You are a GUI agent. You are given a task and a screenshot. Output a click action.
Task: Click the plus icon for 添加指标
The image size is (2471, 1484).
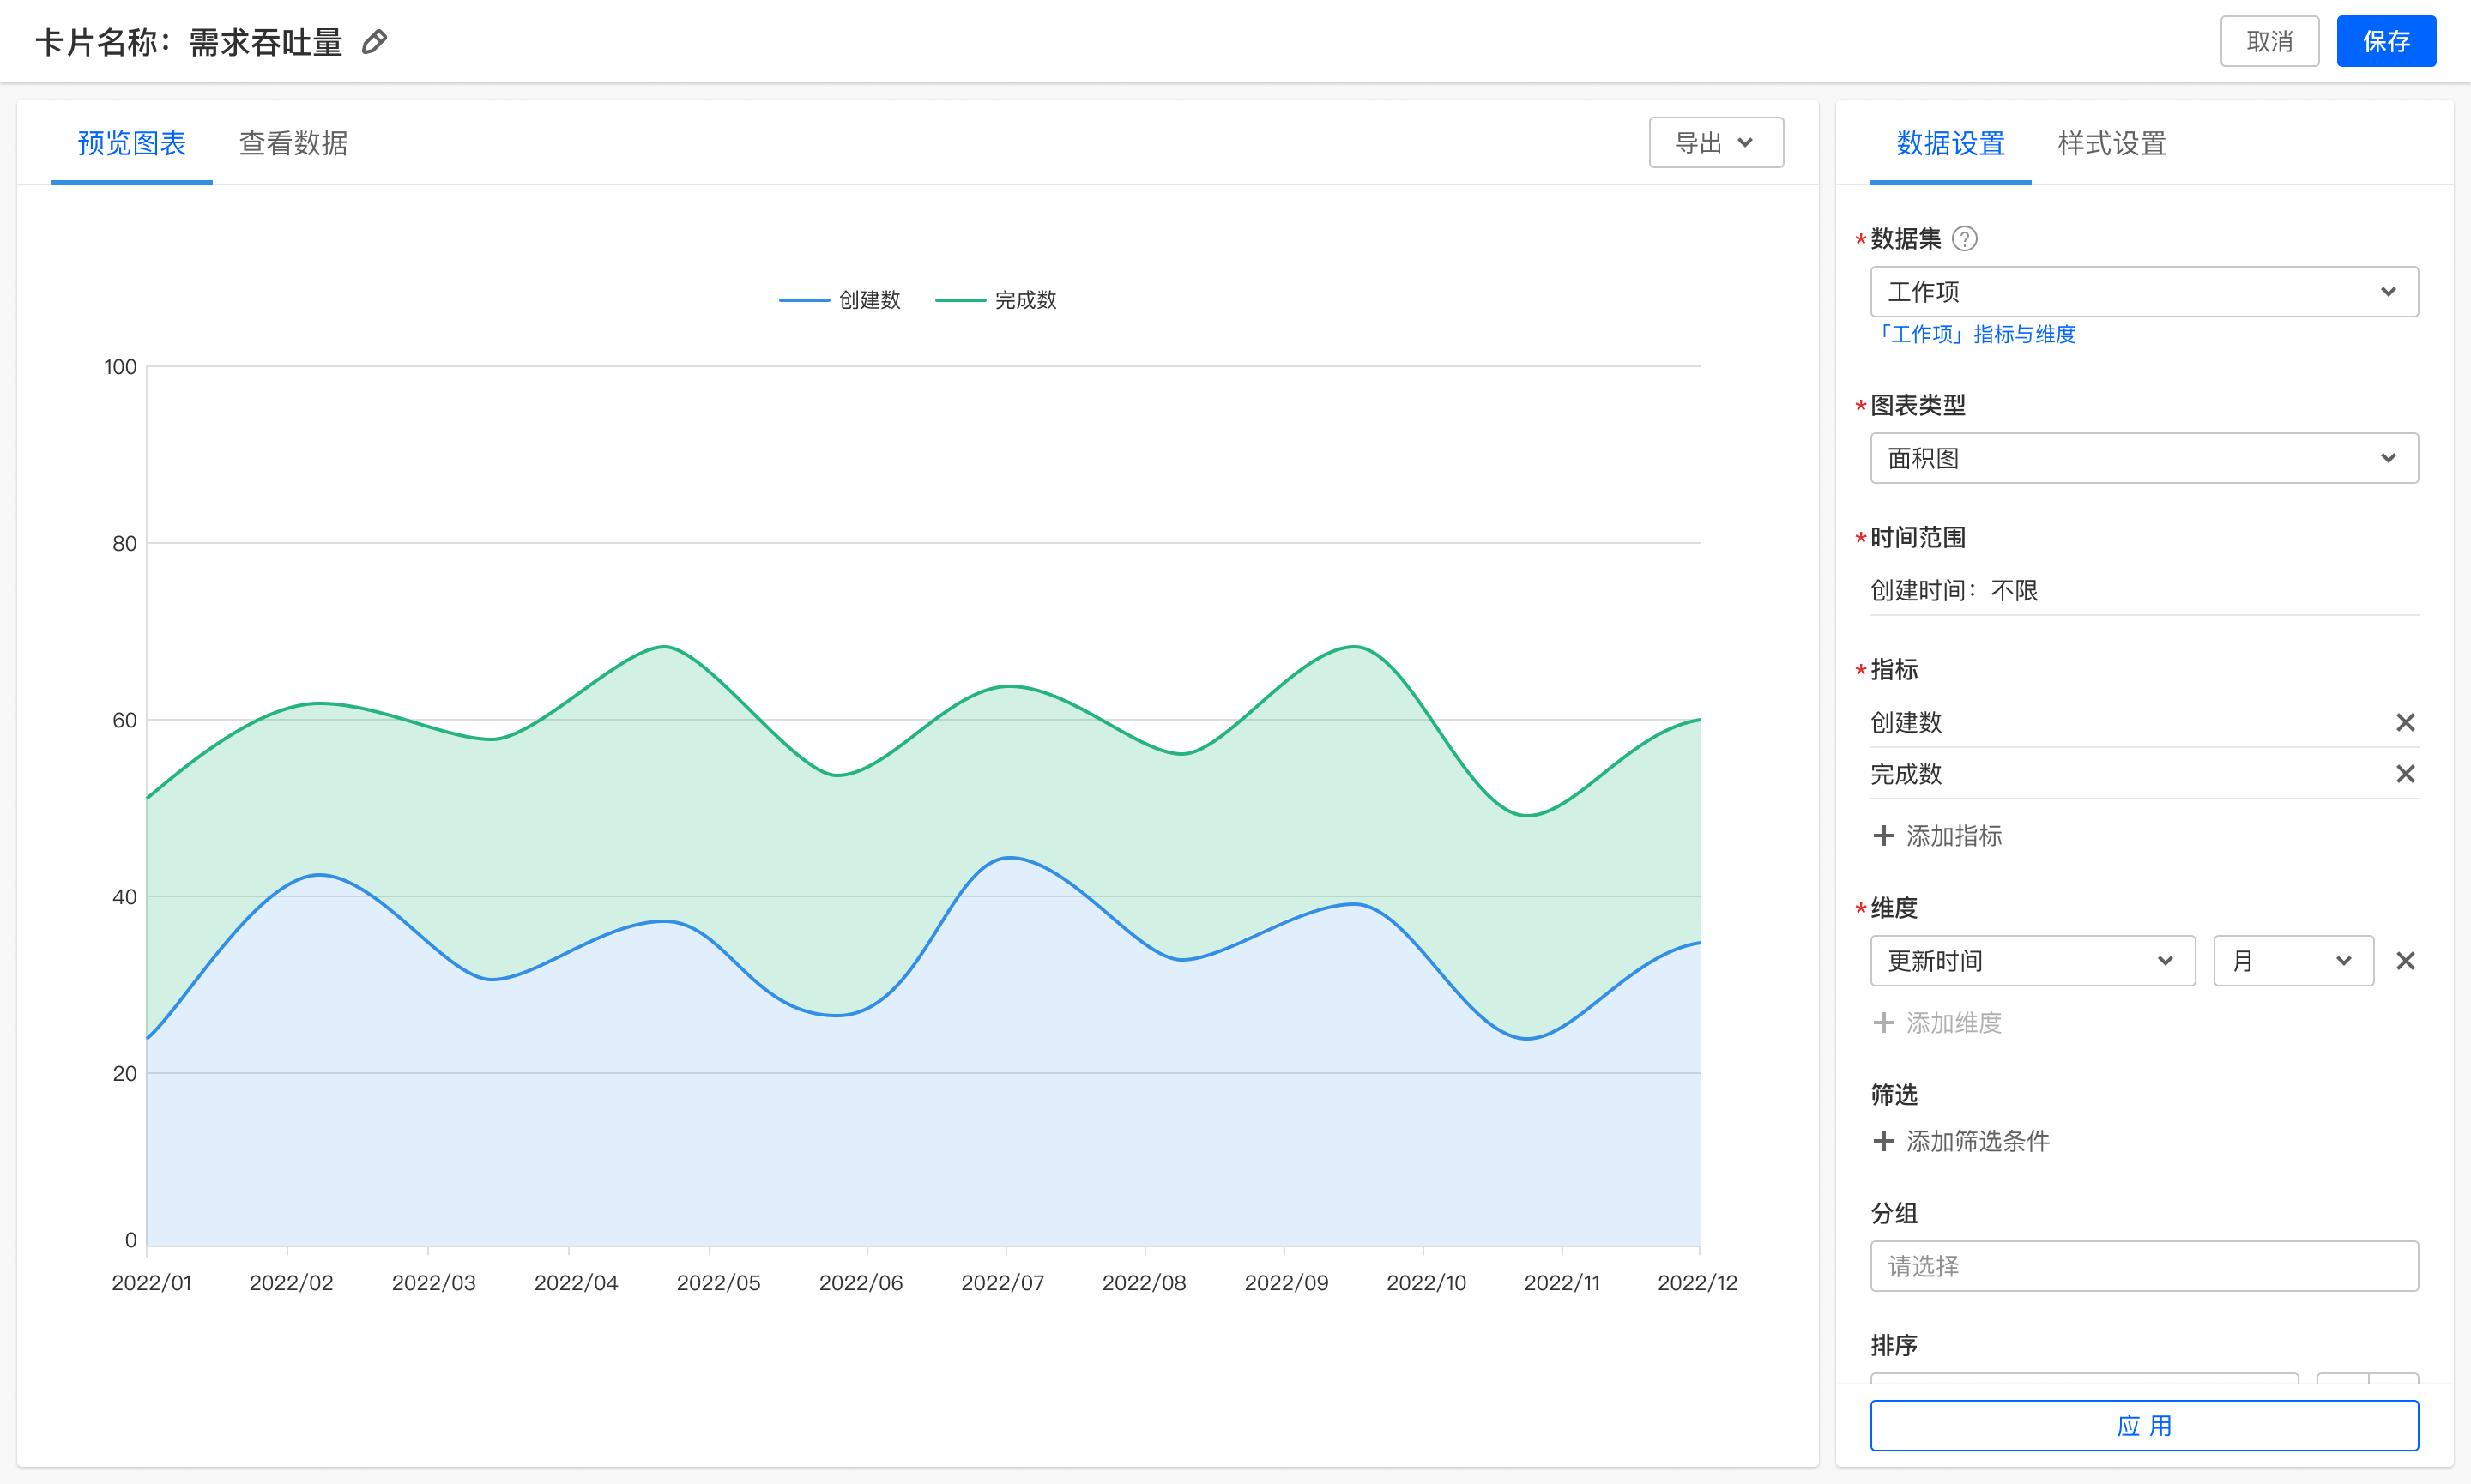point(1883,836)
